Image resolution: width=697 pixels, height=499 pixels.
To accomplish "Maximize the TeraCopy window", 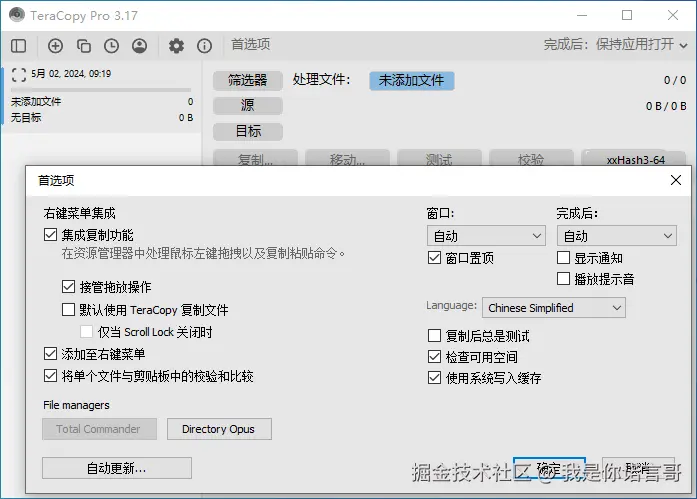I will [x=627, y=16].
